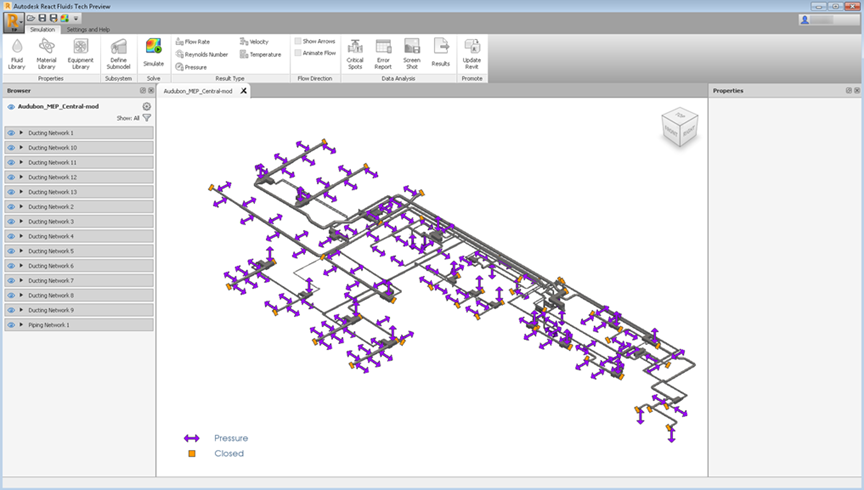This screenshot has width=864, height=490.
Task: Select Reynolds Number result type
Action: tap(202, 54)
